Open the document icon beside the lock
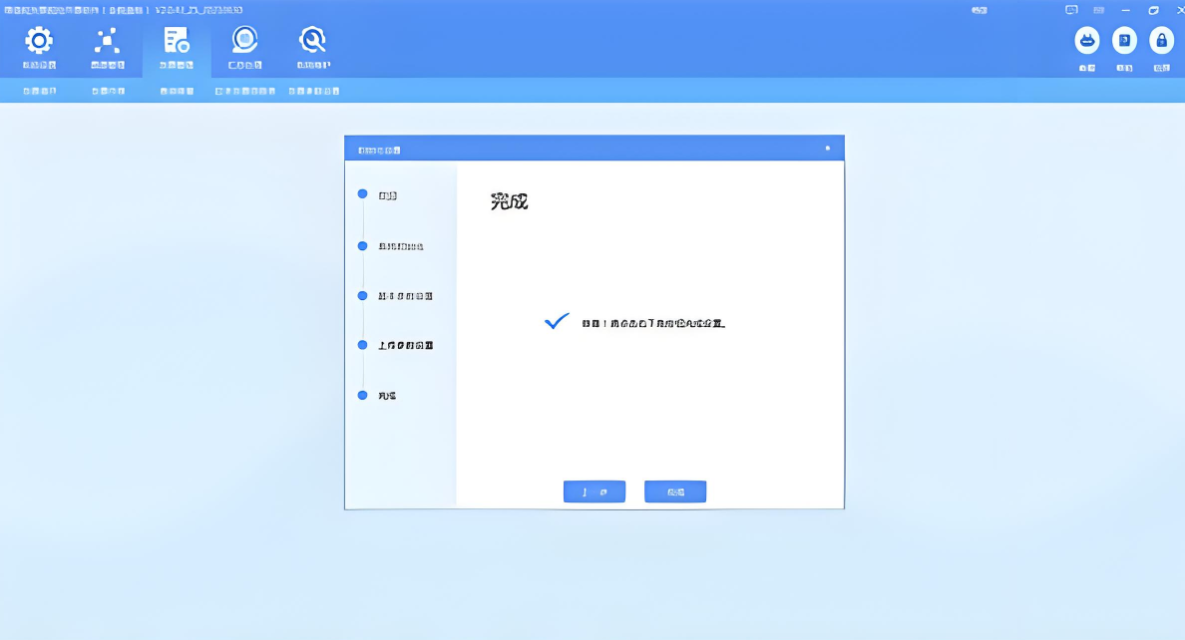Image resolution: width=1185 pixels, height=640 pixels. click(1122, 41)
